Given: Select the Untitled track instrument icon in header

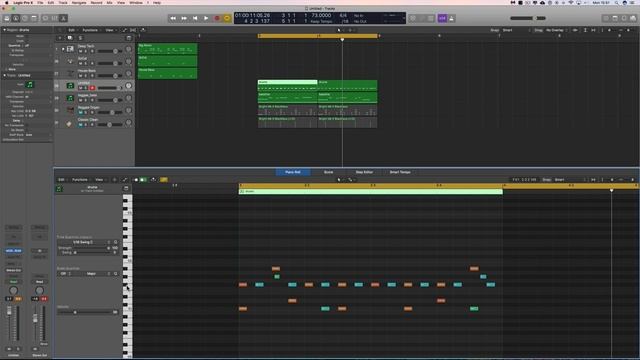Looking at the screenshot, I should (x=70, y=86).
